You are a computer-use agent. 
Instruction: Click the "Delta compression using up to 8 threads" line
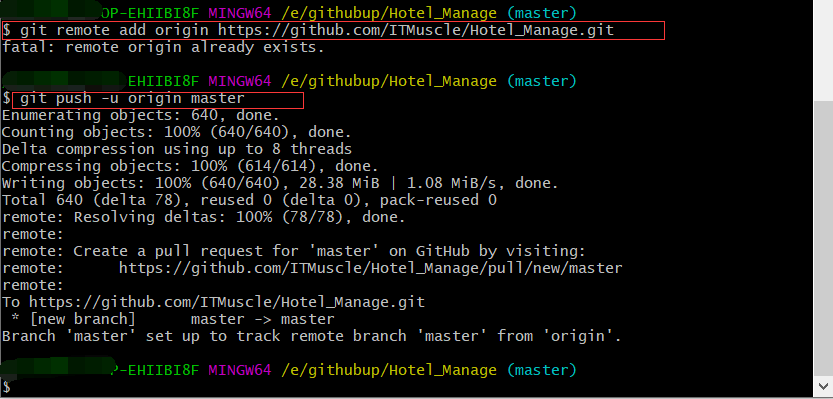177,149
